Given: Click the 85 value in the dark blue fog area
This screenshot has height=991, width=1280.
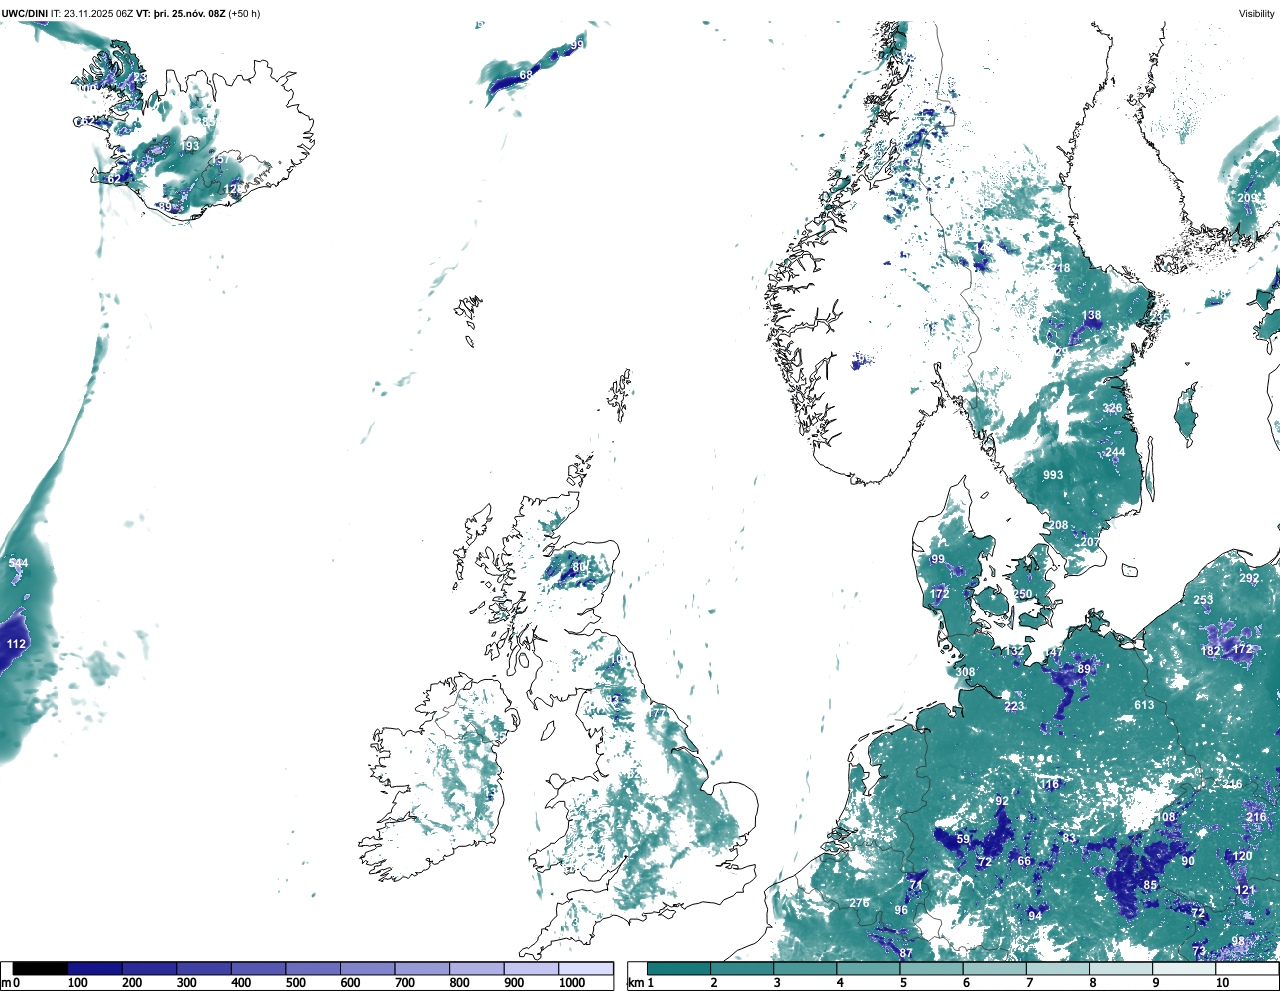Looking at the screenshot, I should [x=1150, y=885].
